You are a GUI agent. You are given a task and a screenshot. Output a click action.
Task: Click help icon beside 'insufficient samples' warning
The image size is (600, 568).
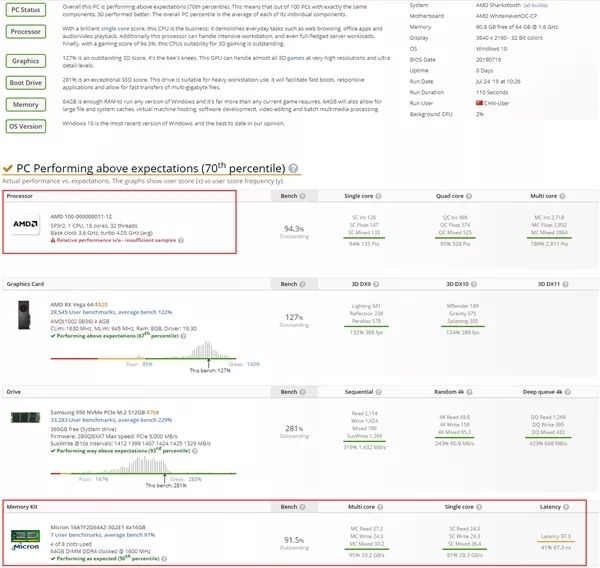pos(181,240)
